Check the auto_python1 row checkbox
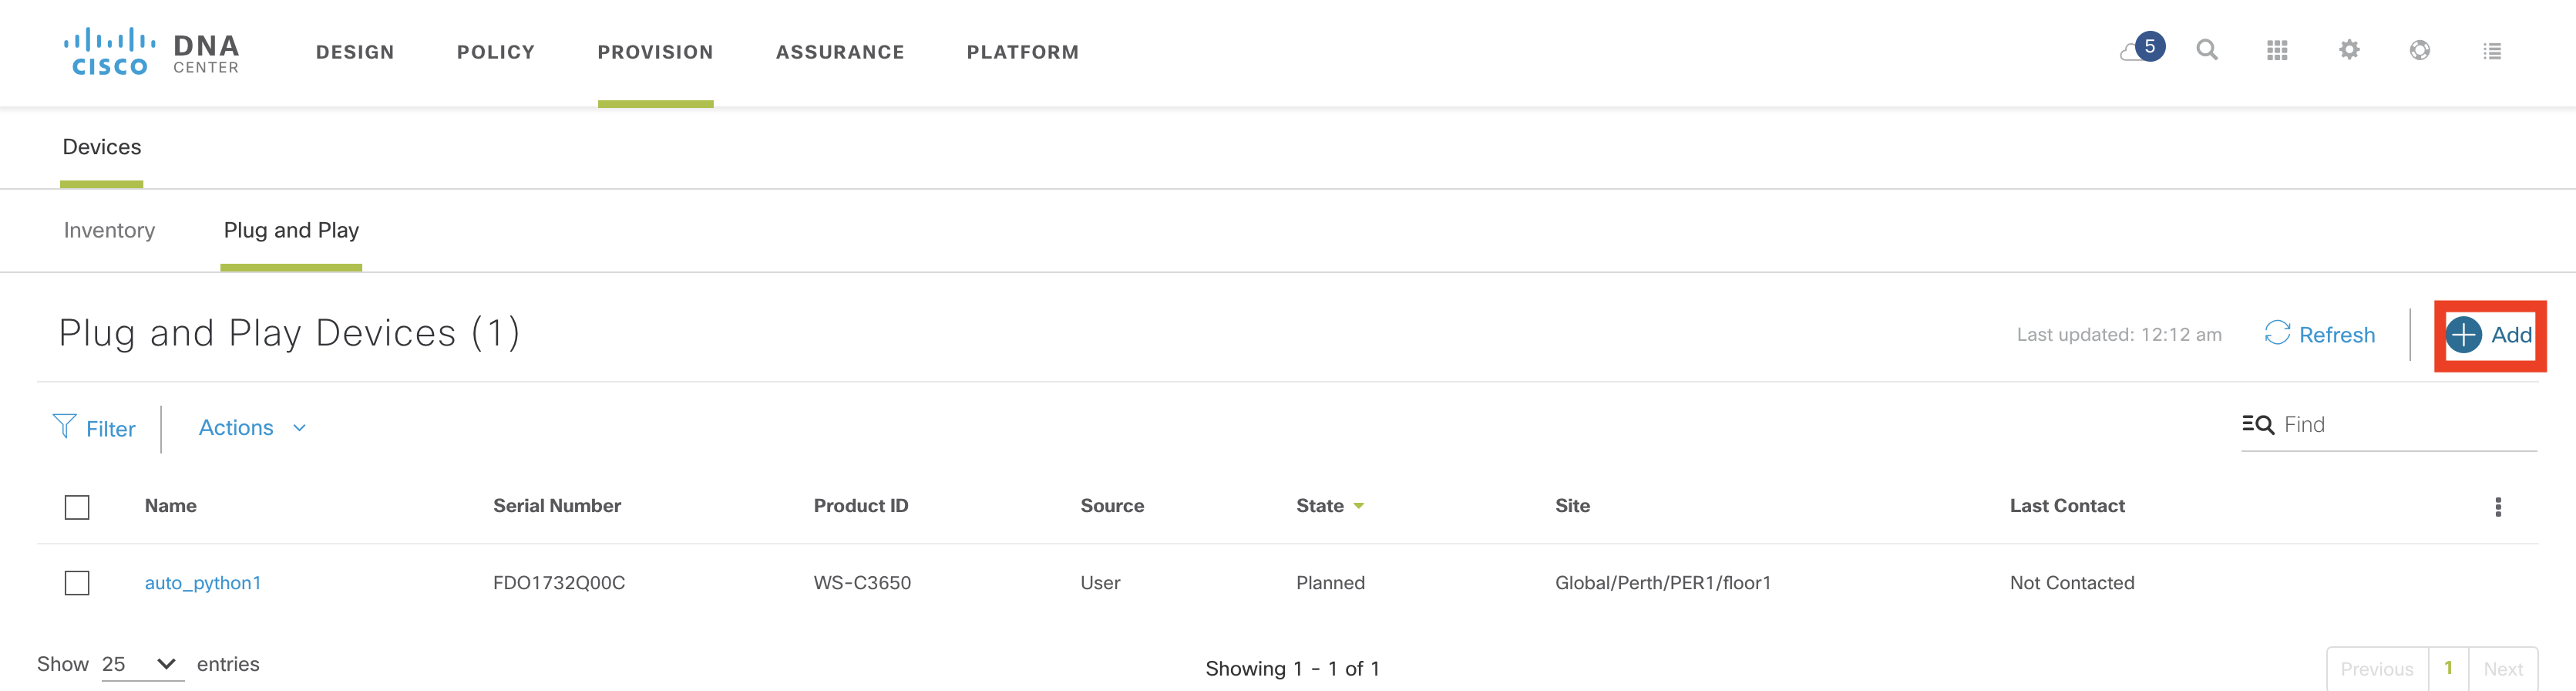The image size is (2576, 691). pyautogui.click(x=77, y=583)
